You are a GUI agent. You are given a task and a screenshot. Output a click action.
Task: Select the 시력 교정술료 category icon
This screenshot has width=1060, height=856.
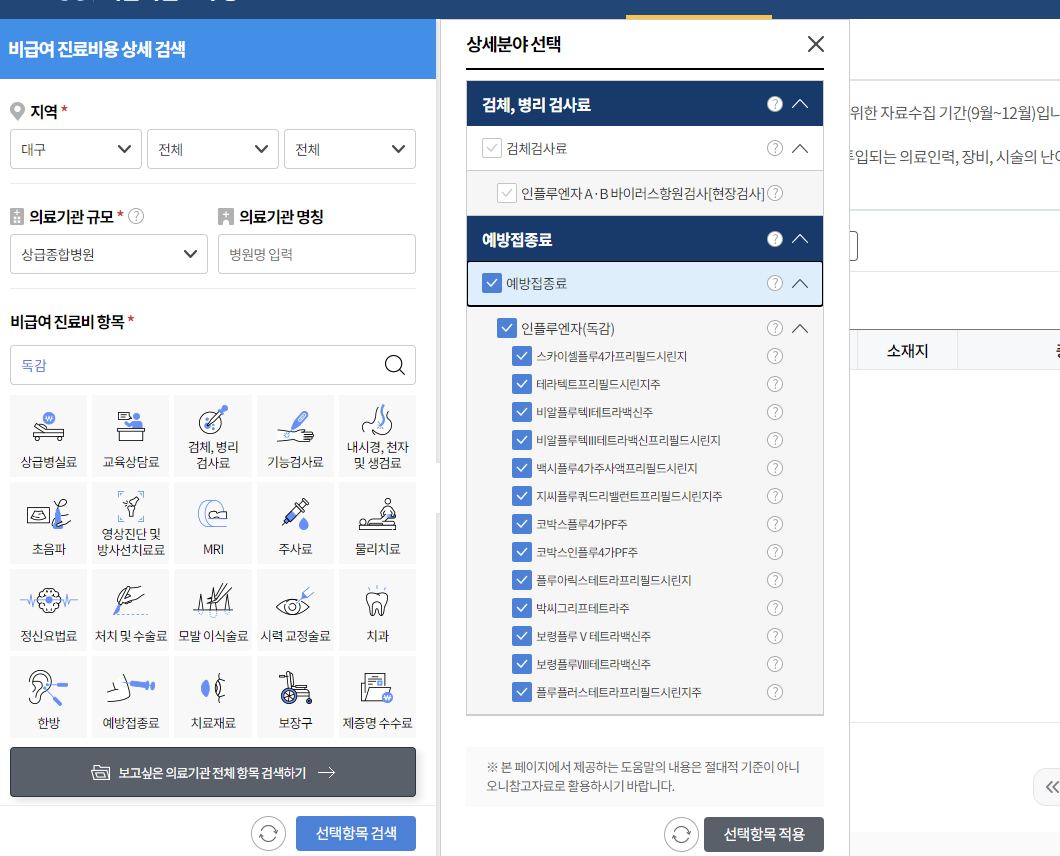click(295, 609)
